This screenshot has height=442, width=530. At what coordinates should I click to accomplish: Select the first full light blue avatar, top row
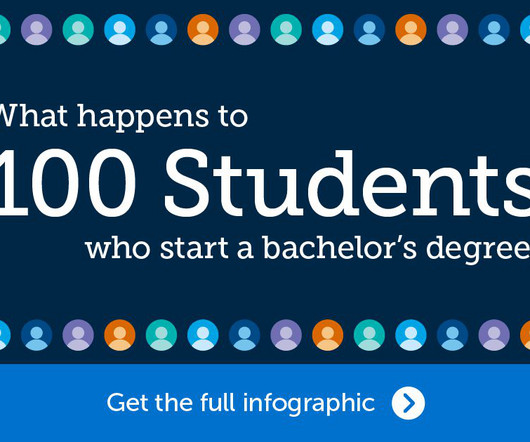click(120, 29)
